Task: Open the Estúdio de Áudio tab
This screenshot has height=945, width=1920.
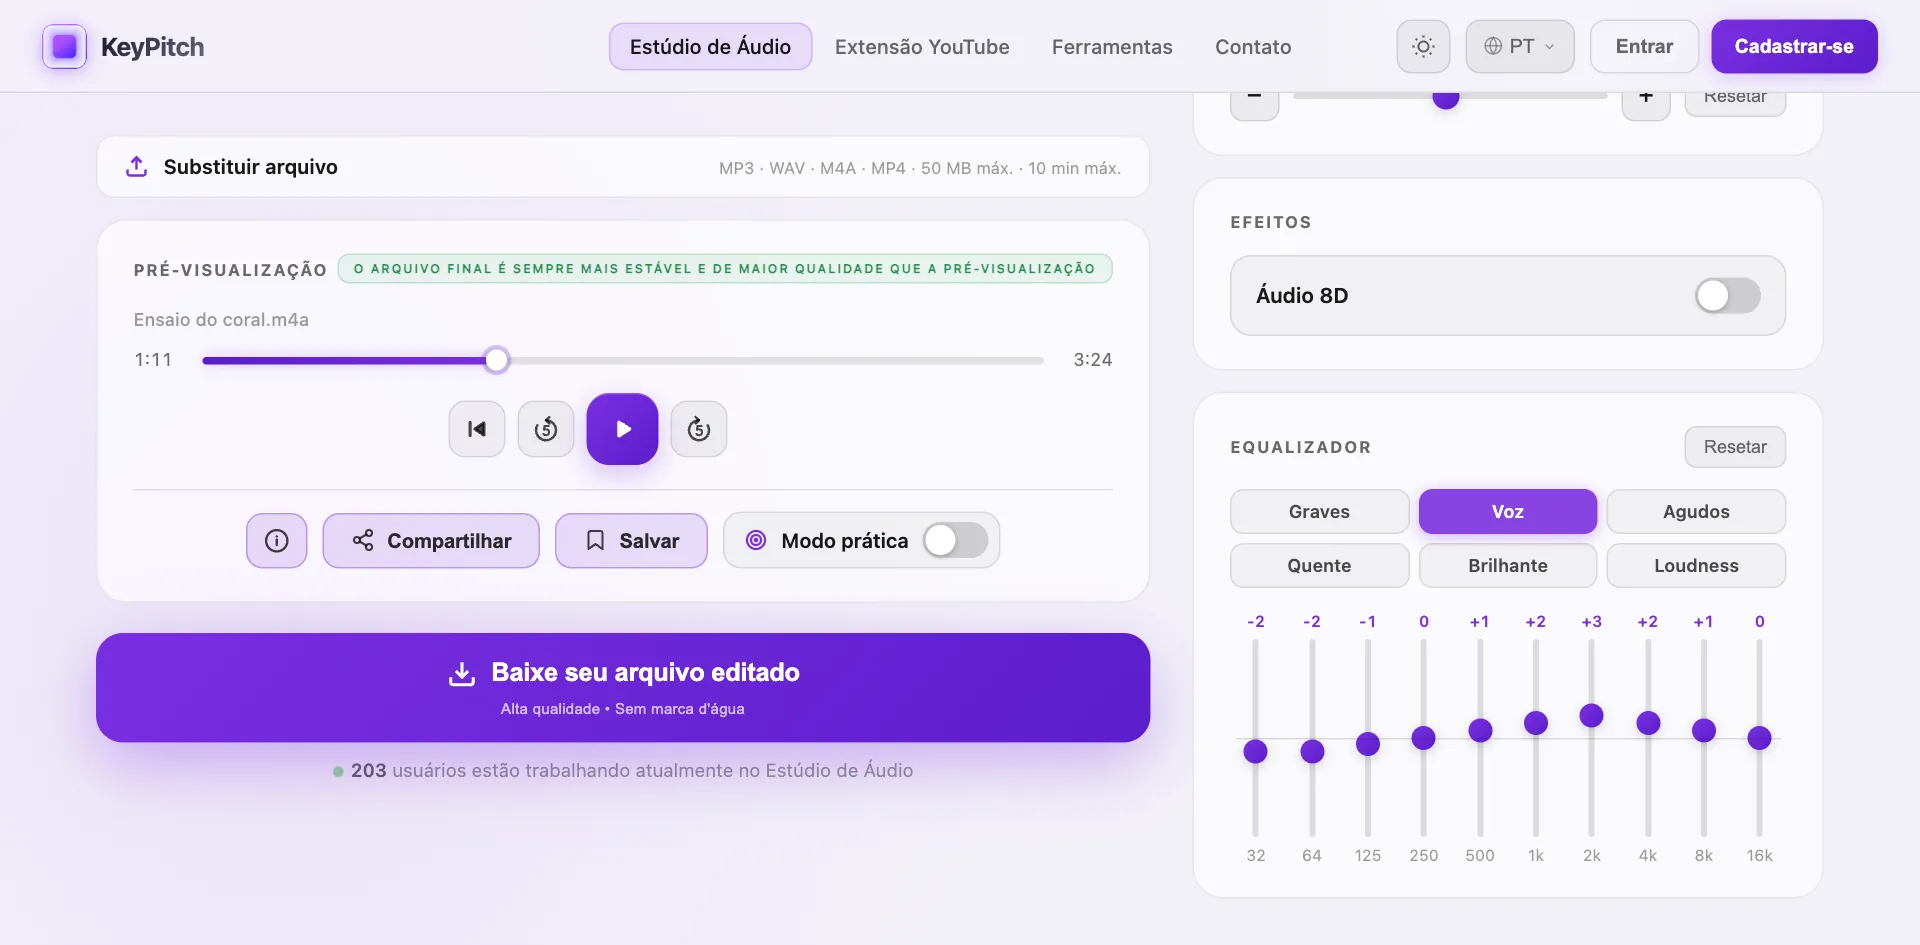Action: (x=710, y=47)
